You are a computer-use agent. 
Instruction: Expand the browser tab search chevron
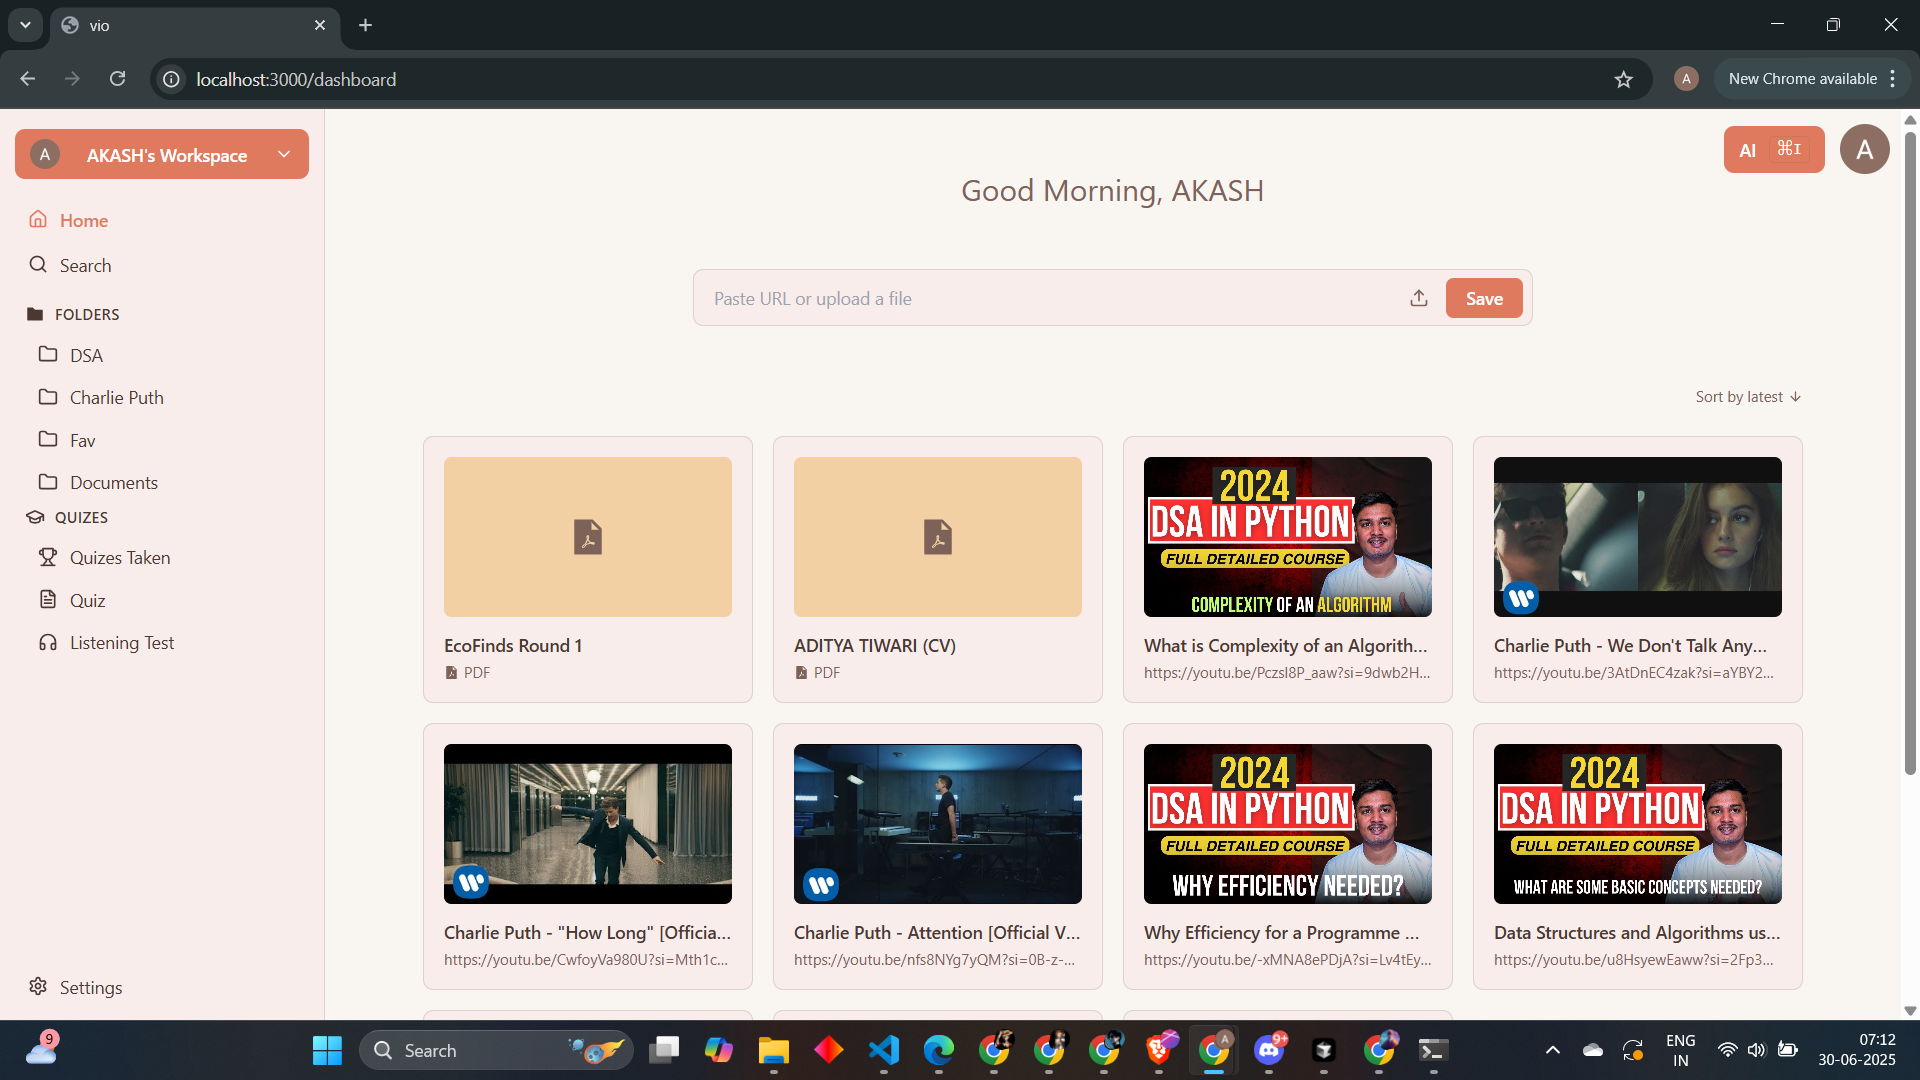pos(25,25)
